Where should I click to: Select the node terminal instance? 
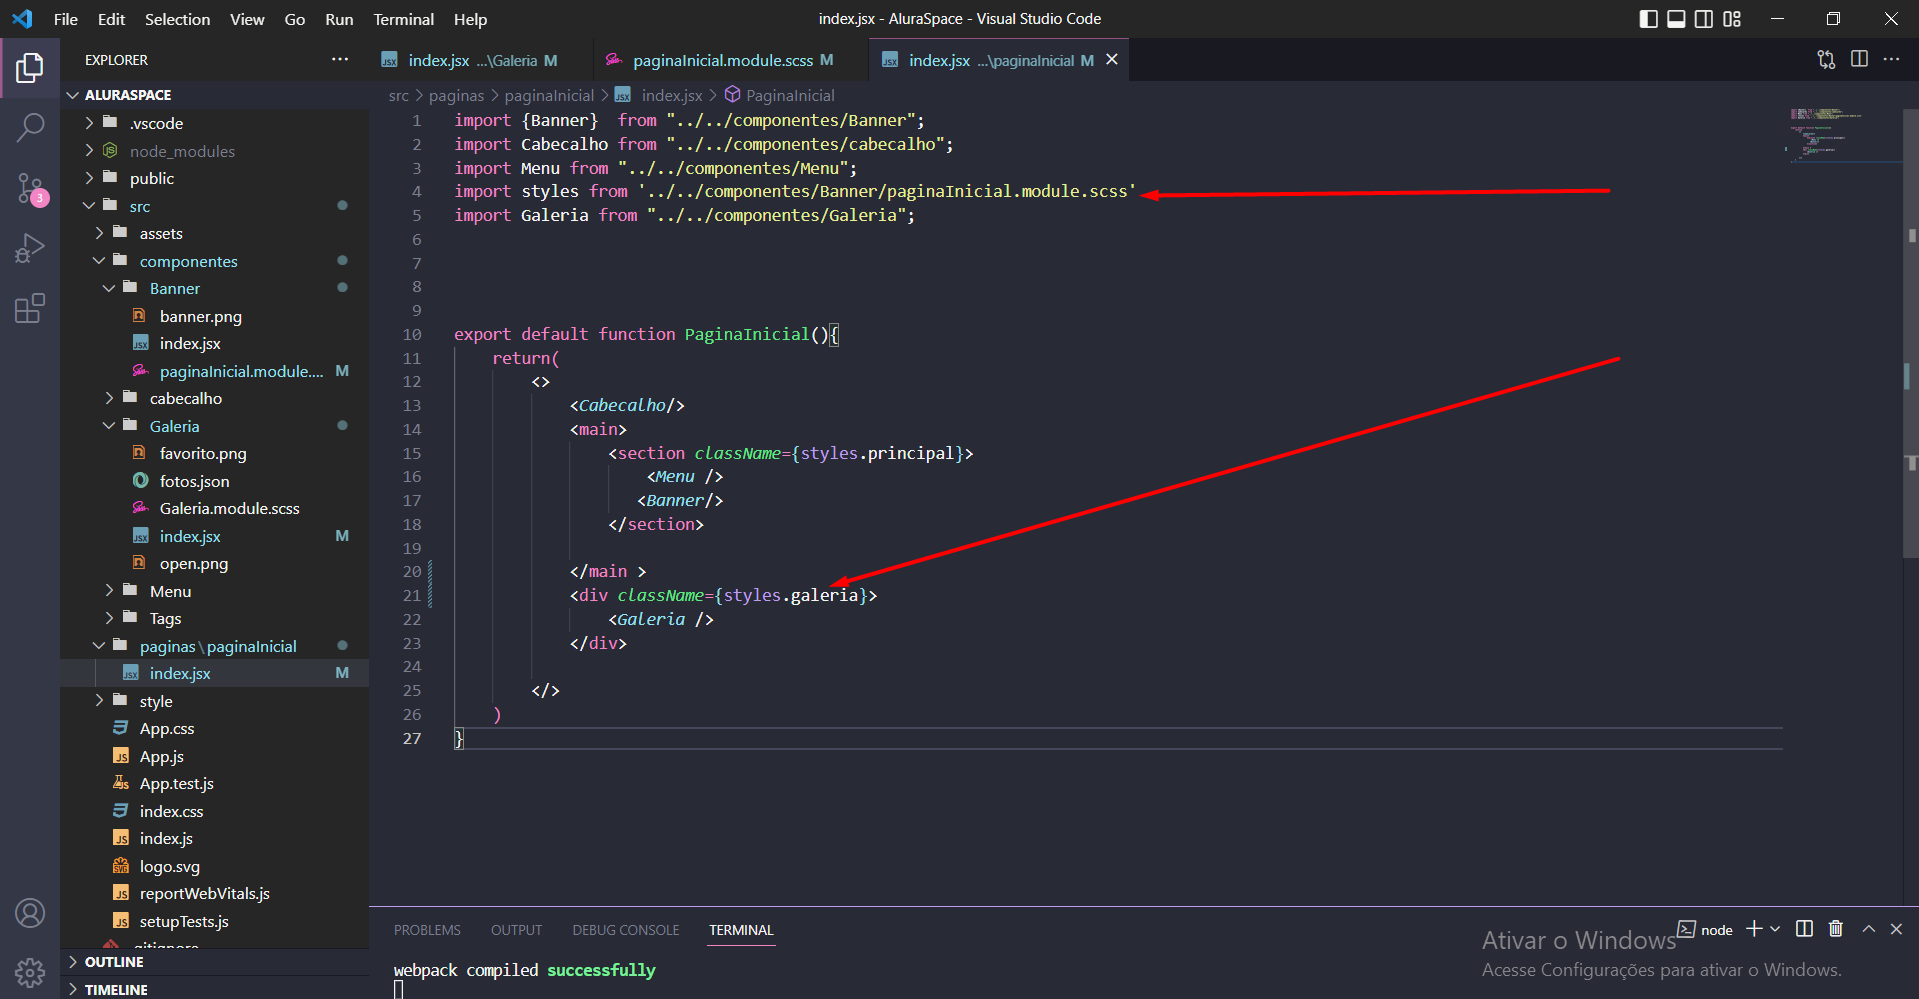coord(1705,929)
